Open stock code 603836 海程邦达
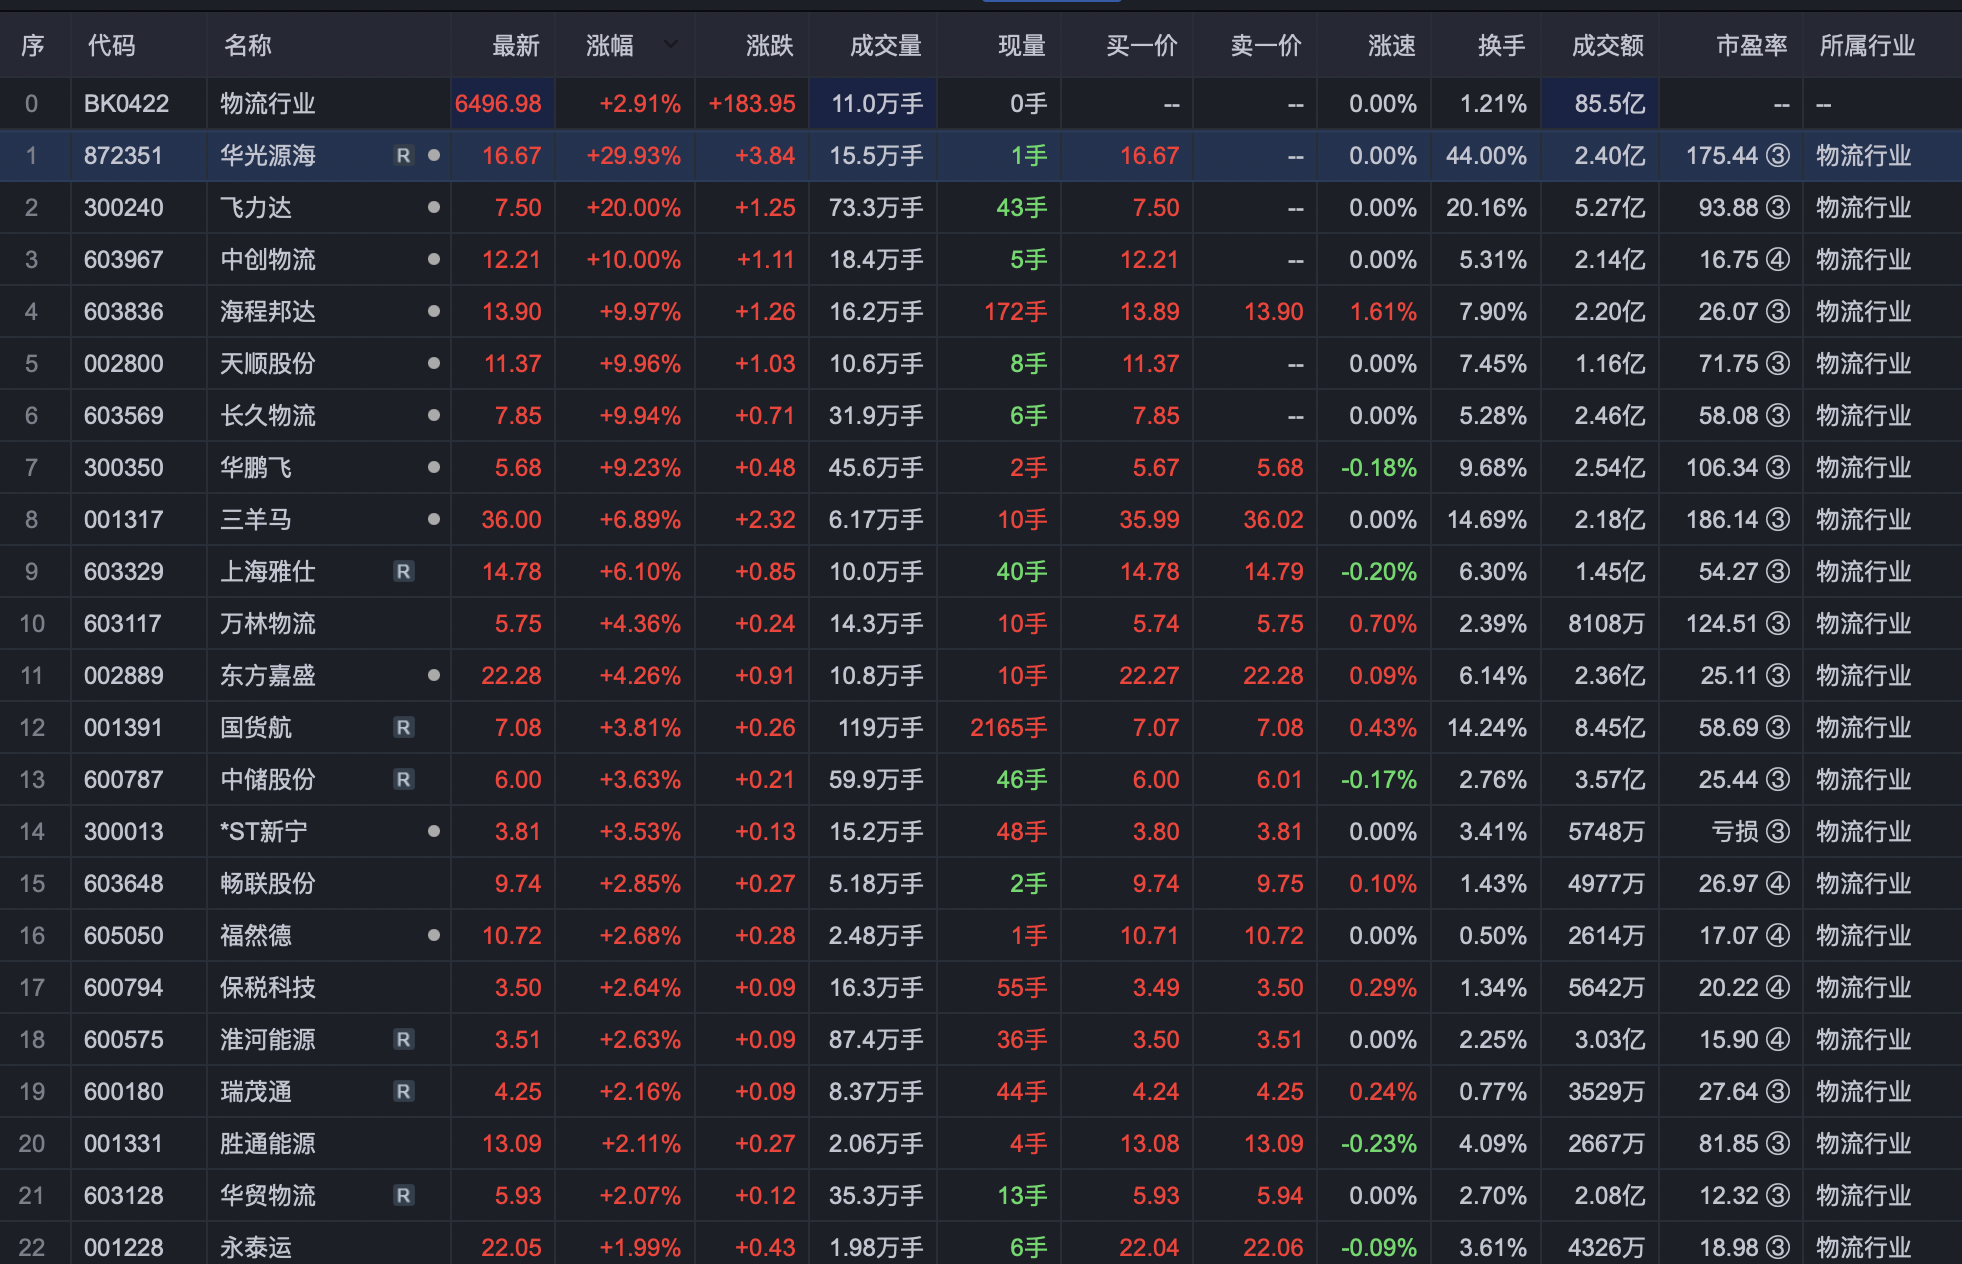 [x=124, y=312]
